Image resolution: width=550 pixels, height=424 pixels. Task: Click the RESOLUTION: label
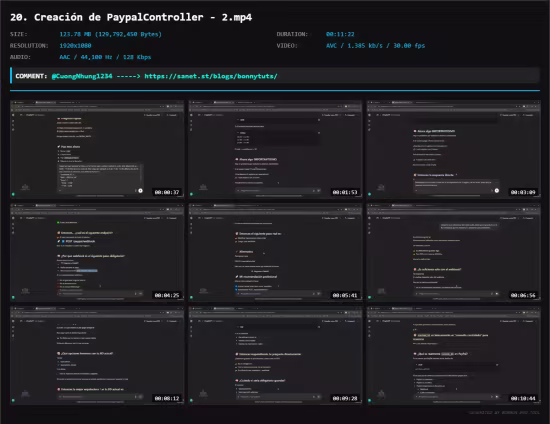[29, 46]
